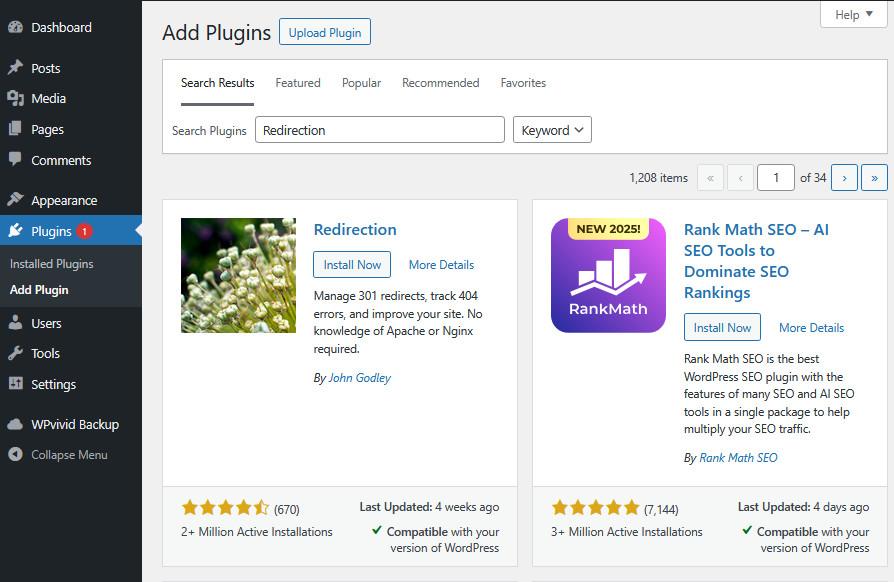Click the "1,208 items" count text

[x=659, y=178]
